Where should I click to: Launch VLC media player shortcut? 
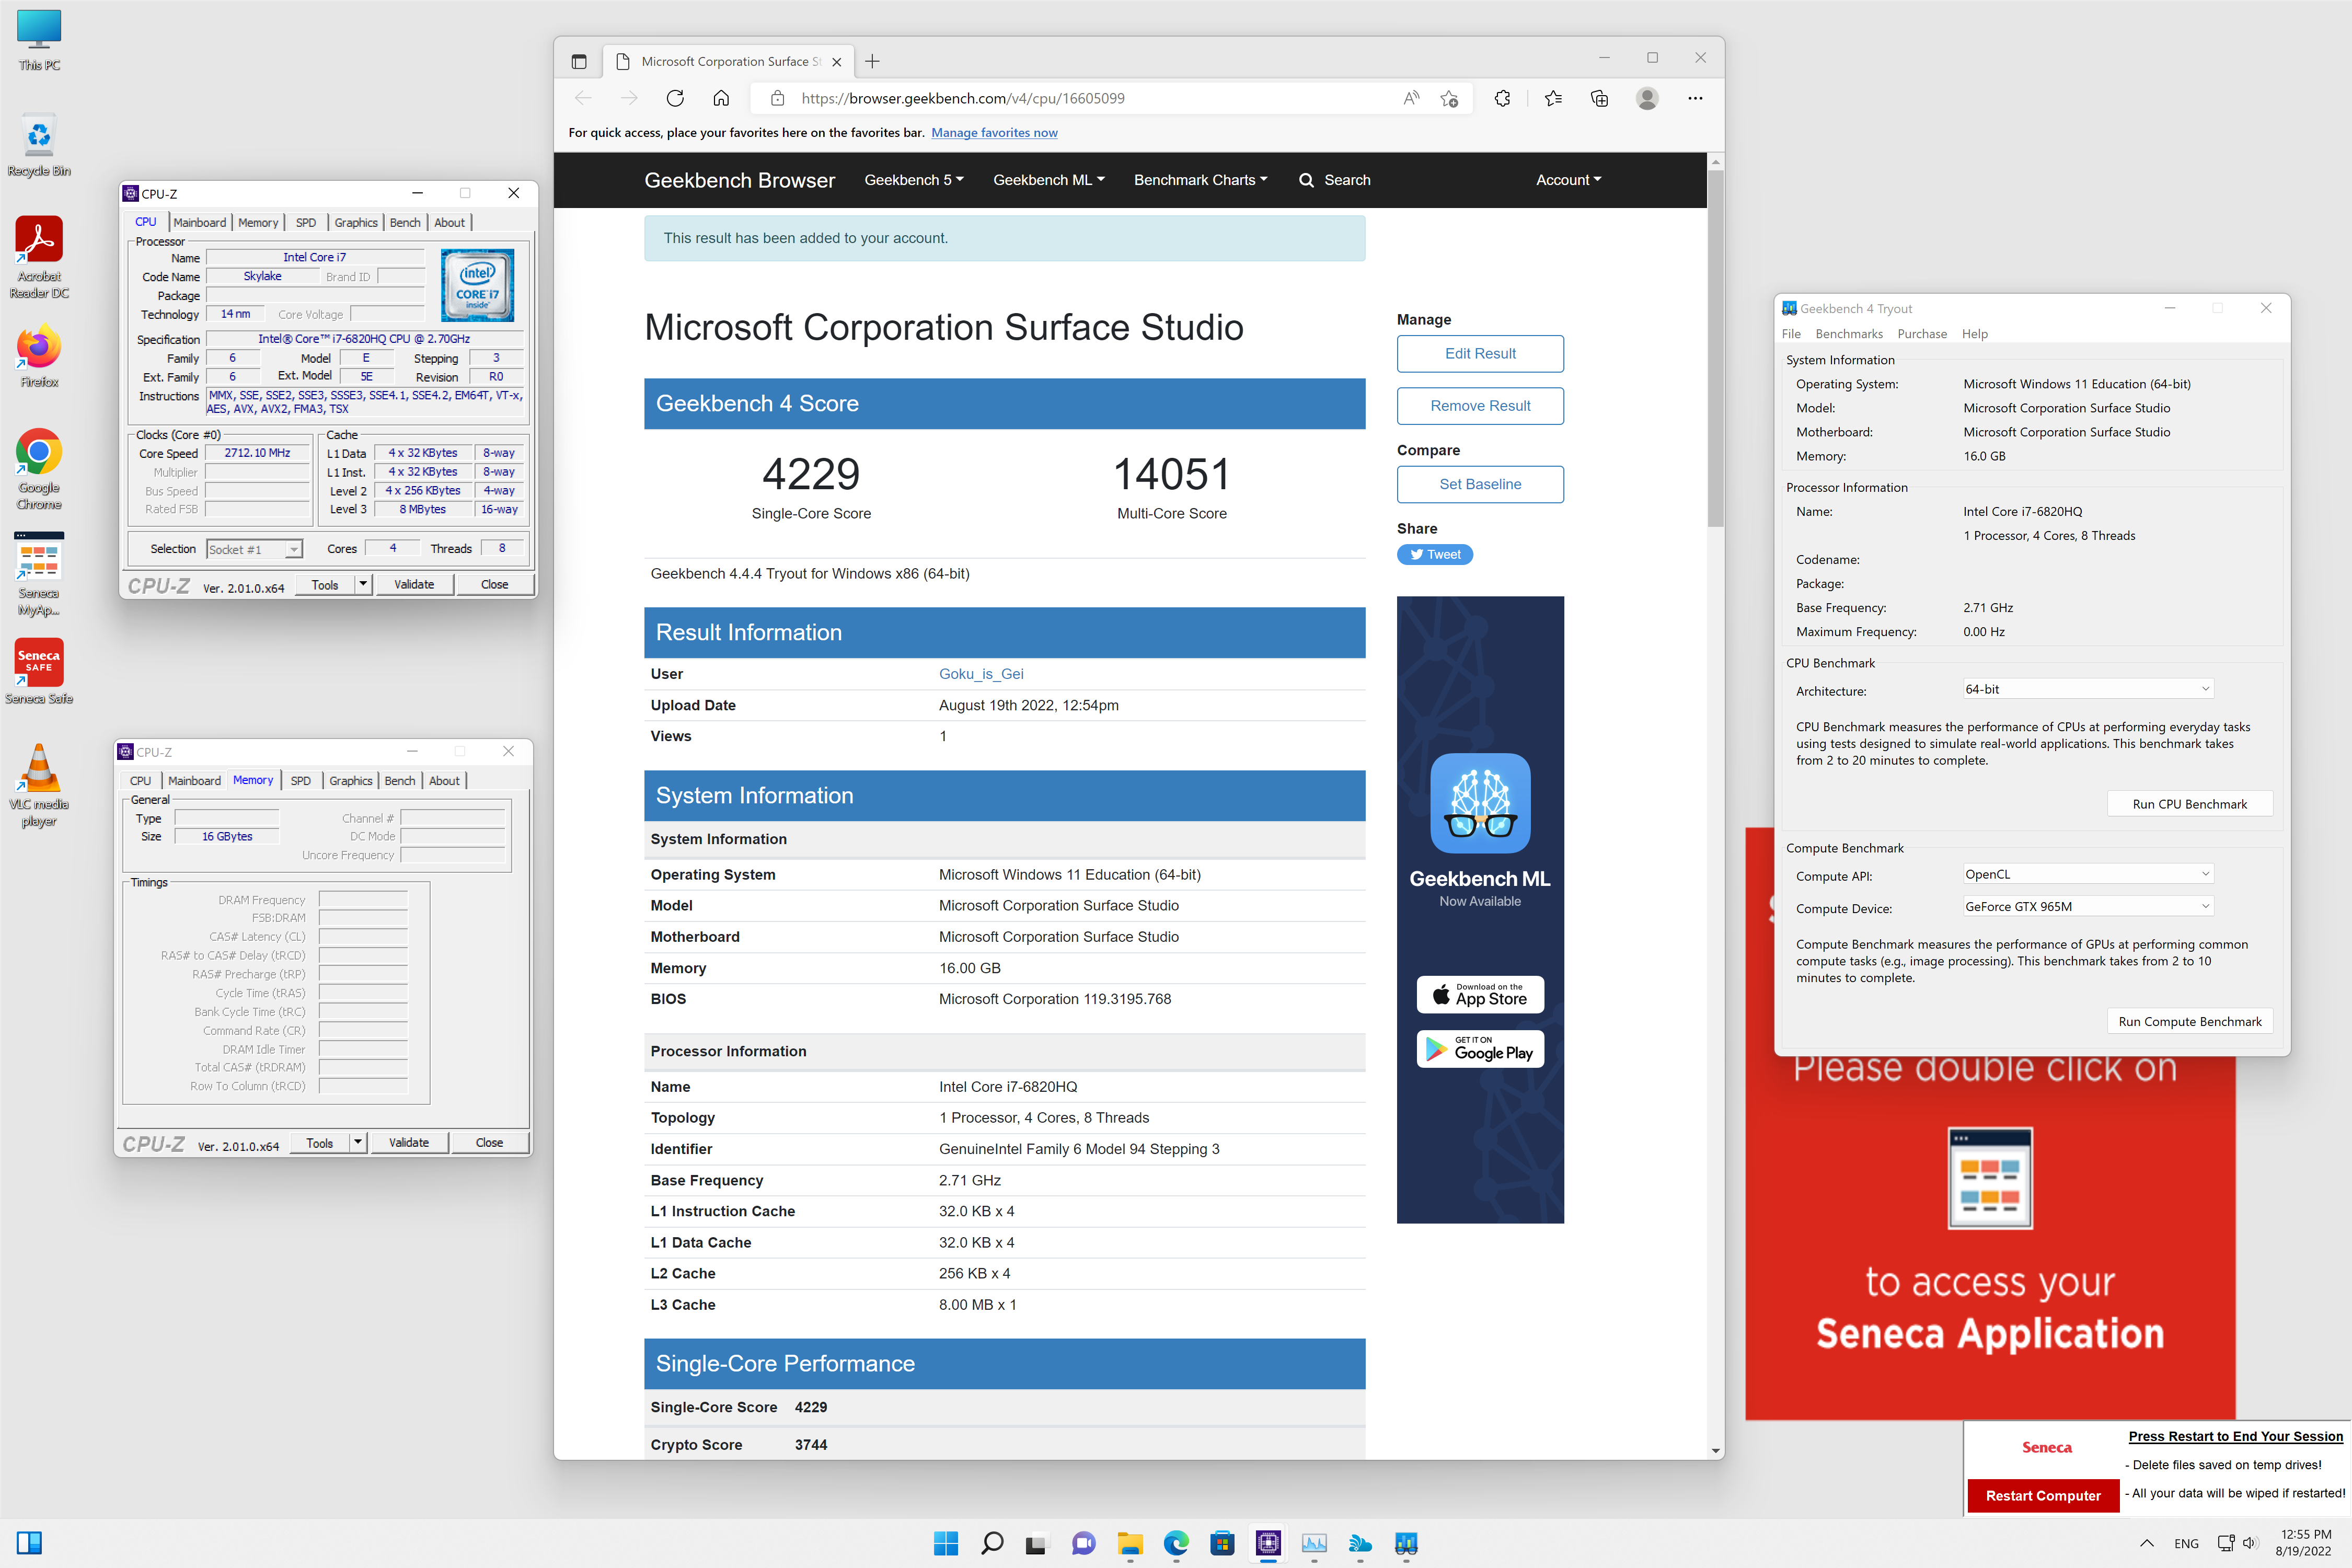point(39,786)
